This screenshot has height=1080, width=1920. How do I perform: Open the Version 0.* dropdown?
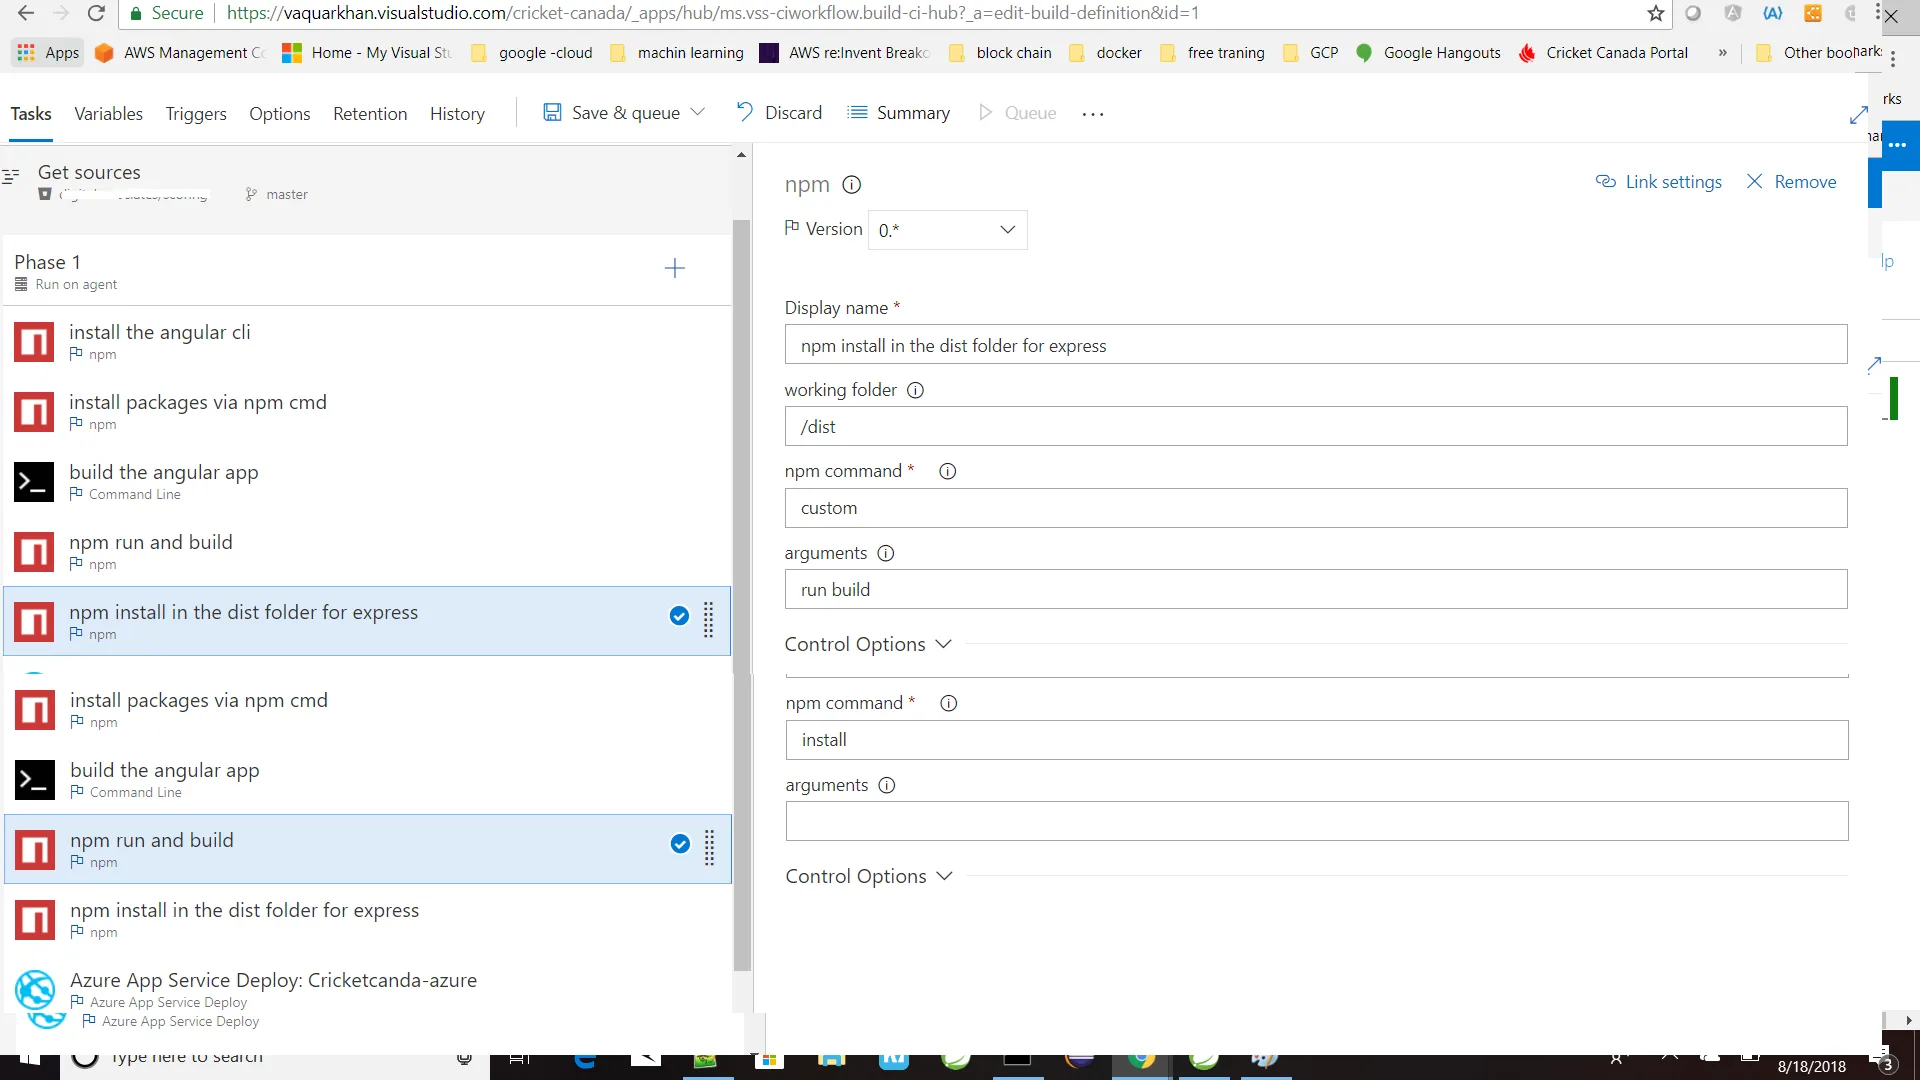tap(947, 230)
